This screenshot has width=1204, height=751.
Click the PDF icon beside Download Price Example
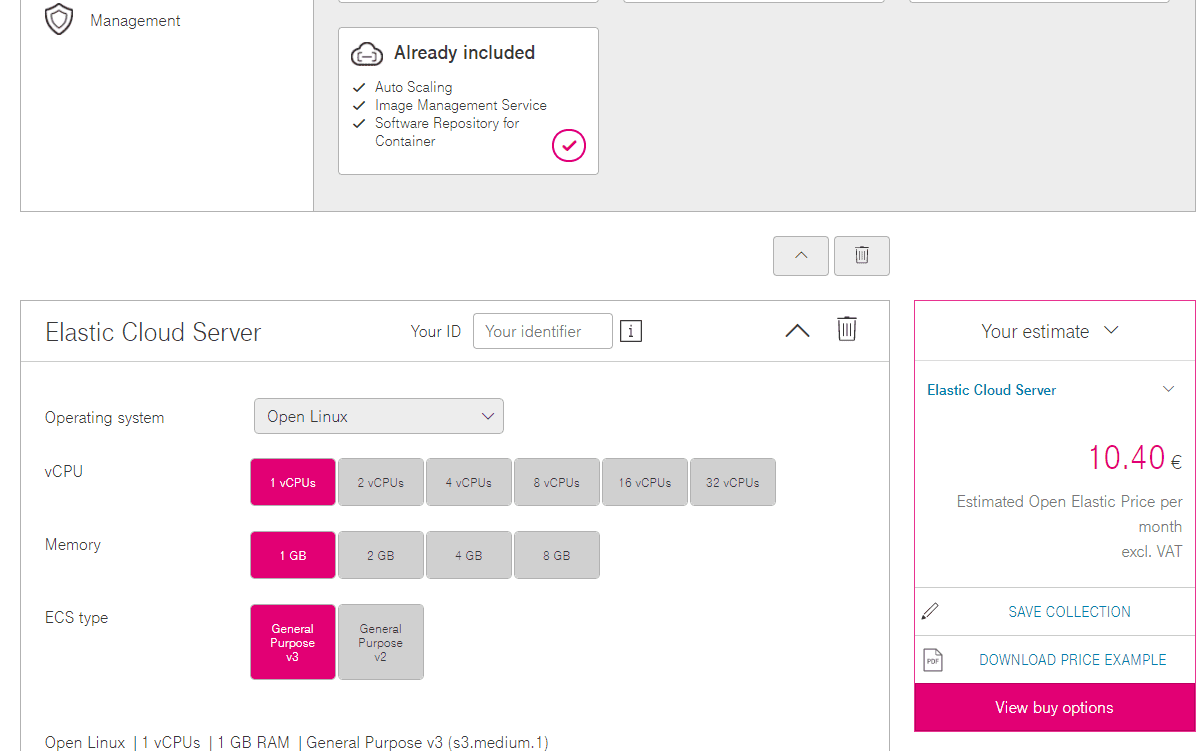tap(932, 660)
